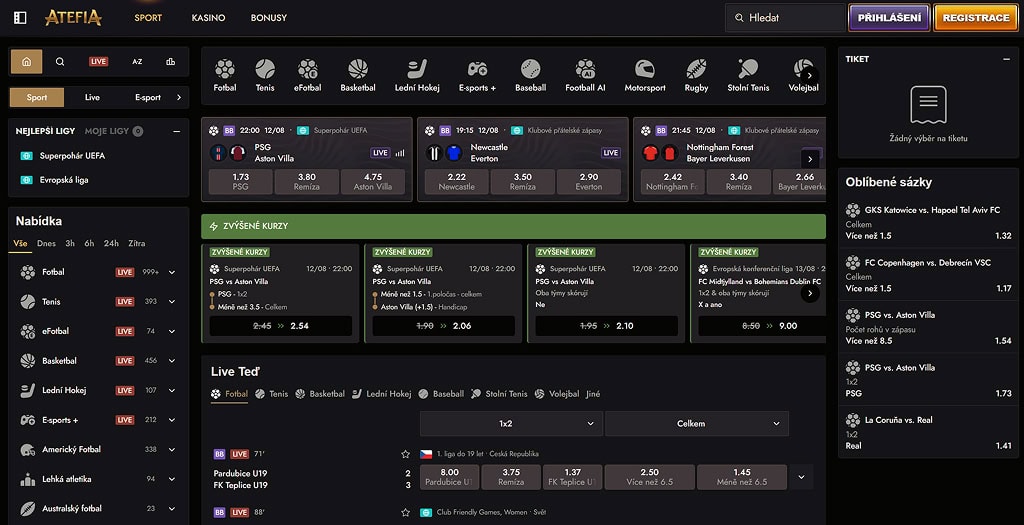The height and width of the screenshot is (525, 1024).
Task: Focus the Hledat search field
Action: point(786,18)
